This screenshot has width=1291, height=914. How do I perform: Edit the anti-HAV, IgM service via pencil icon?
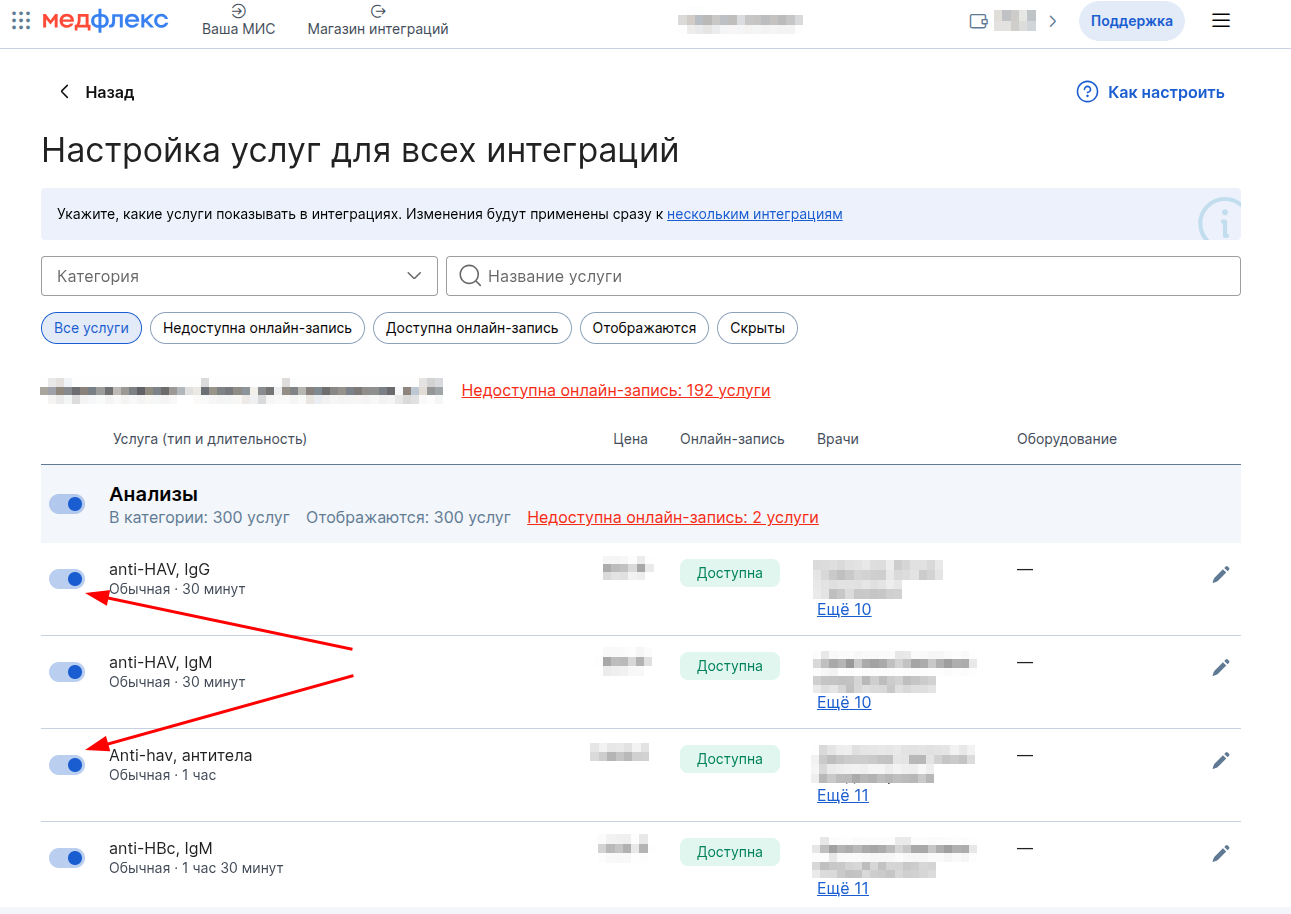(1220, 667)
